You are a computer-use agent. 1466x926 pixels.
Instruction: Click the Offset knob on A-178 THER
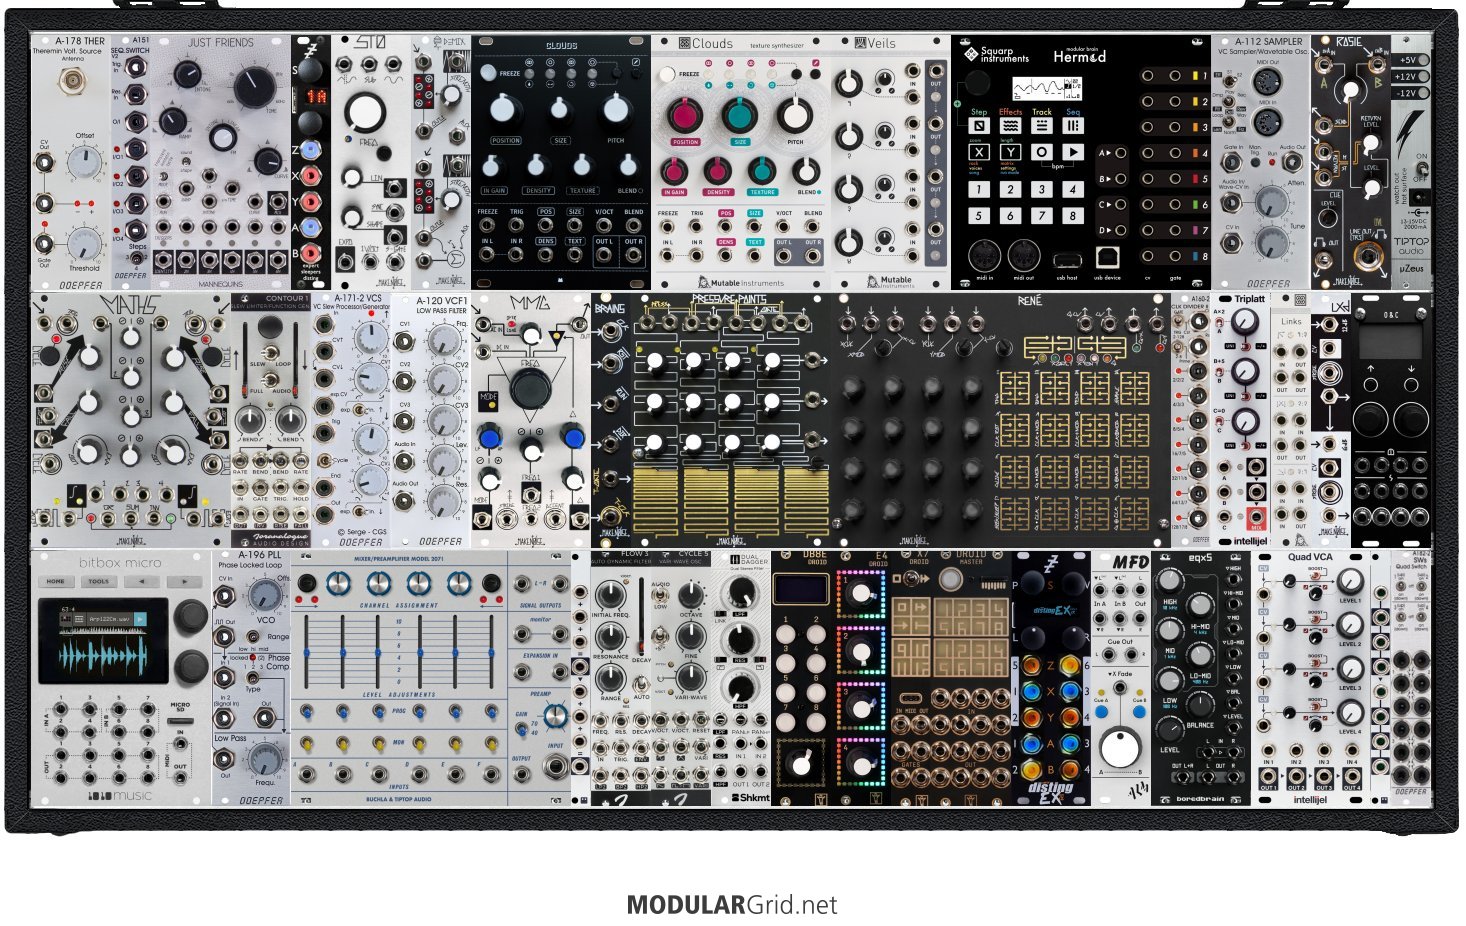pyautogui.click(x=84, y=162)
